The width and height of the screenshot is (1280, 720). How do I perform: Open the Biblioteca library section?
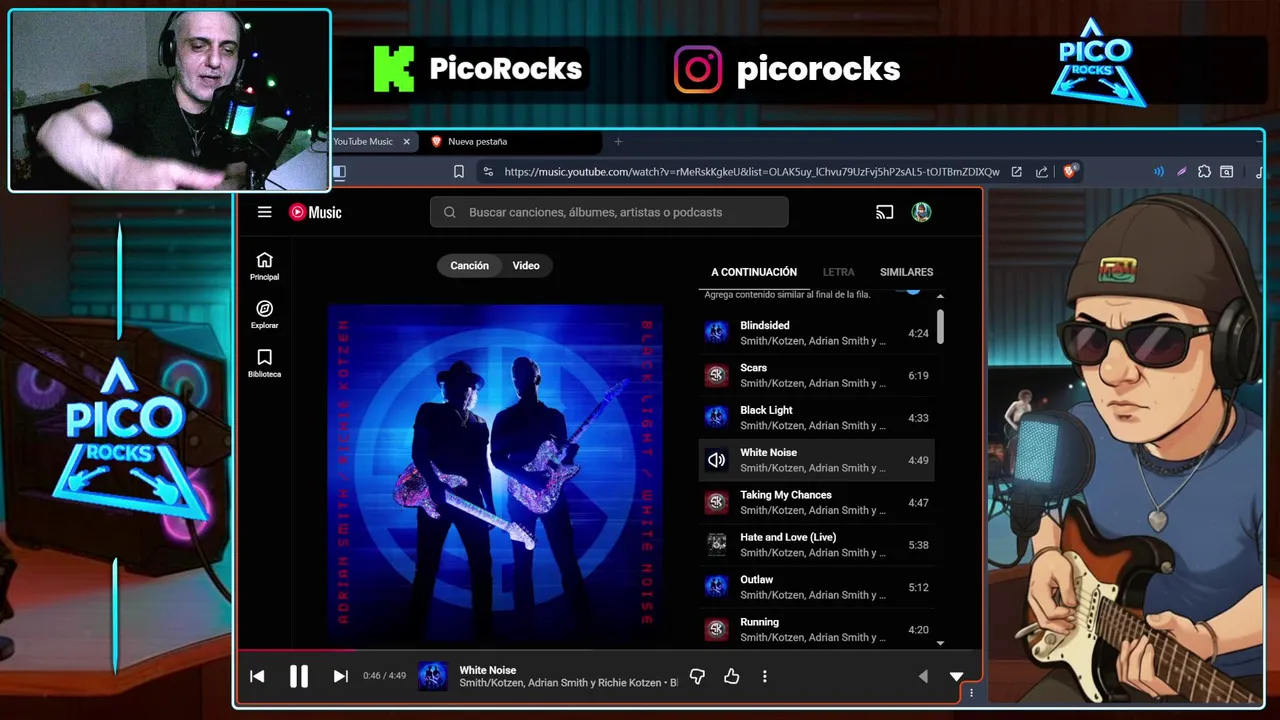pos(264,363)
